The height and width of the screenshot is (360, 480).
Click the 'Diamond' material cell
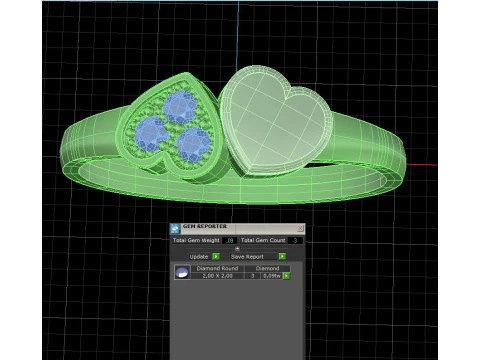(267, 268)
